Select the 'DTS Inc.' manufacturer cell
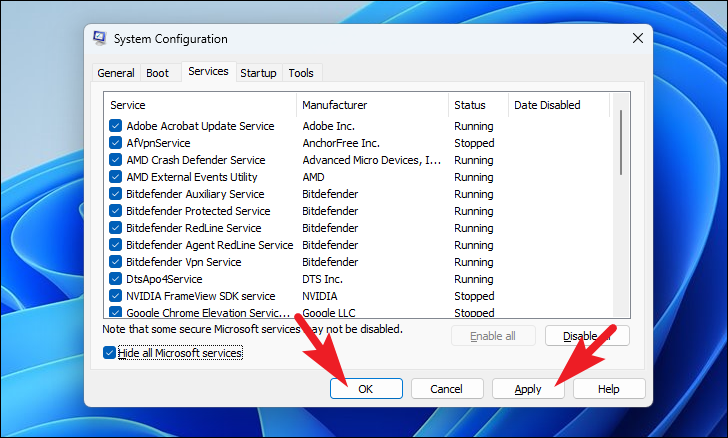 tap(323, 279)
